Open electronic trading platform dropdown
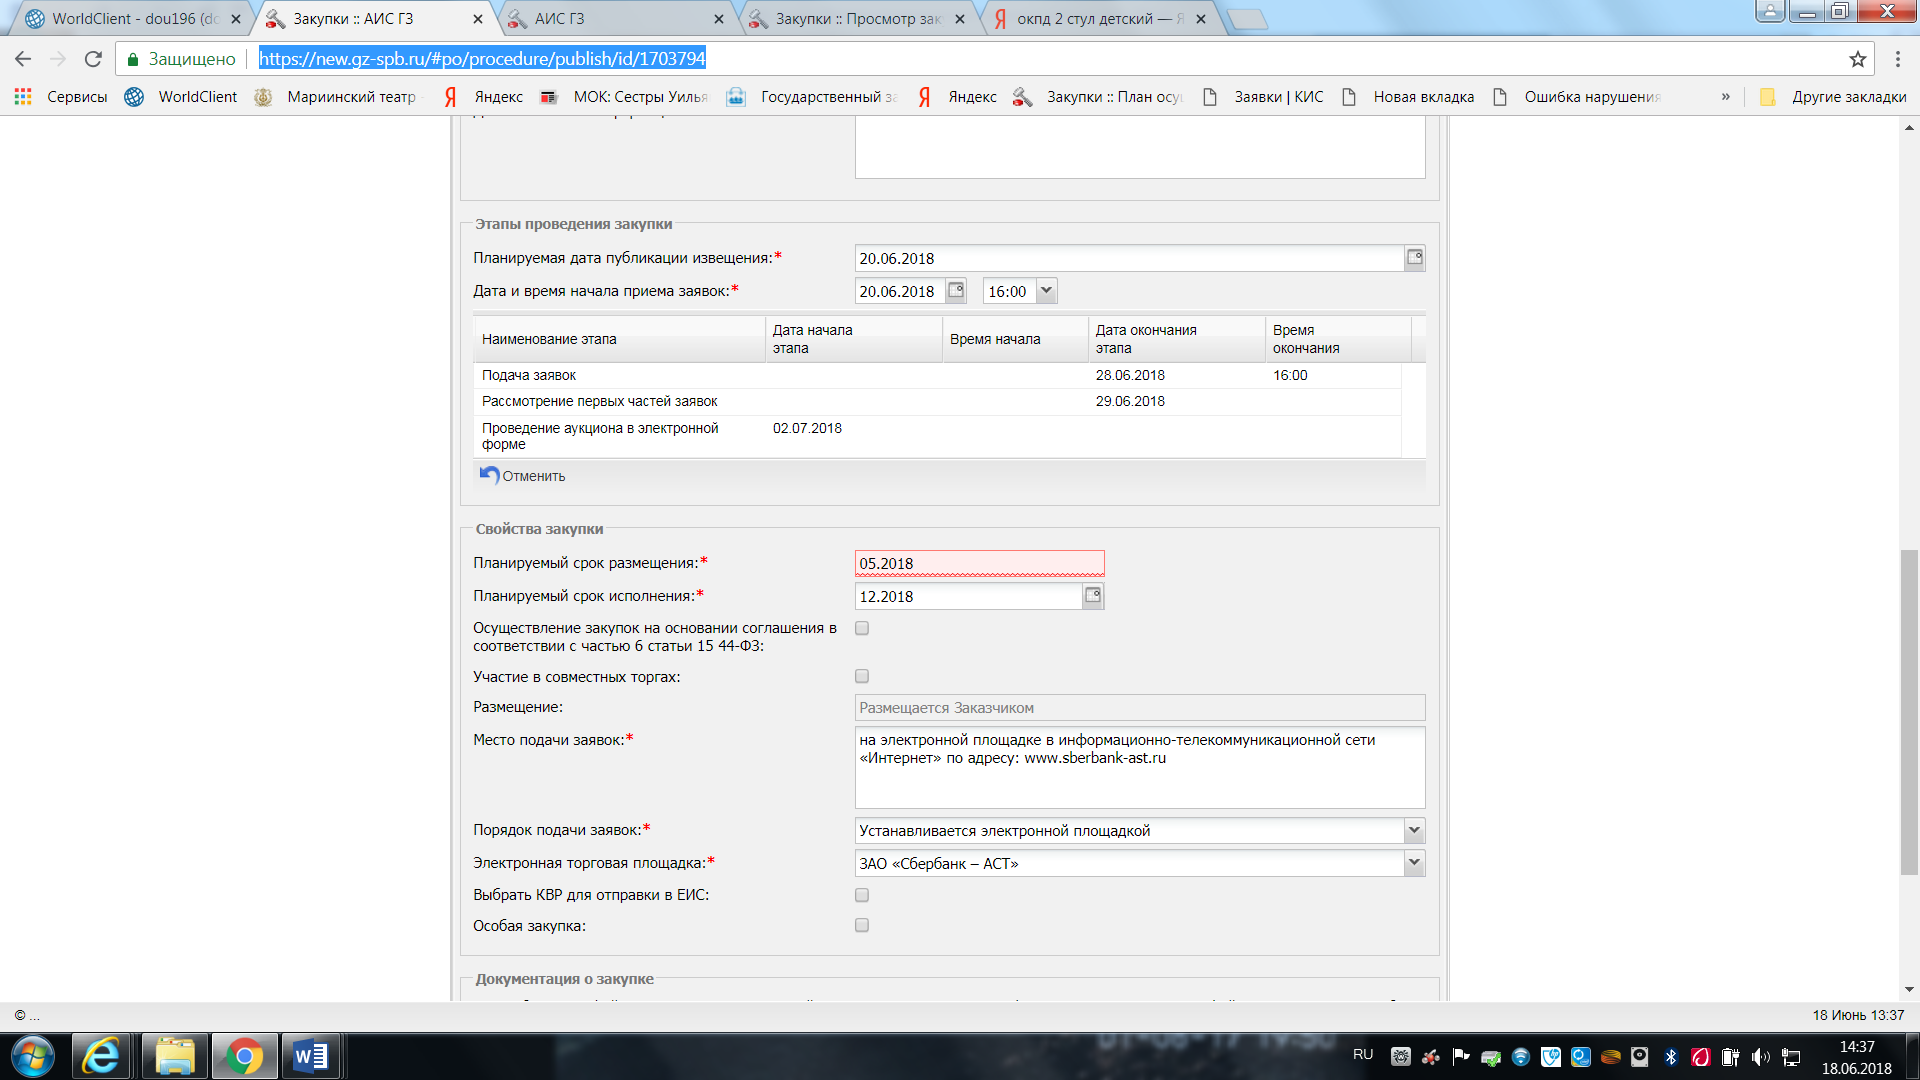Screen dimensions: 1920x1080 pos(1413,863)
